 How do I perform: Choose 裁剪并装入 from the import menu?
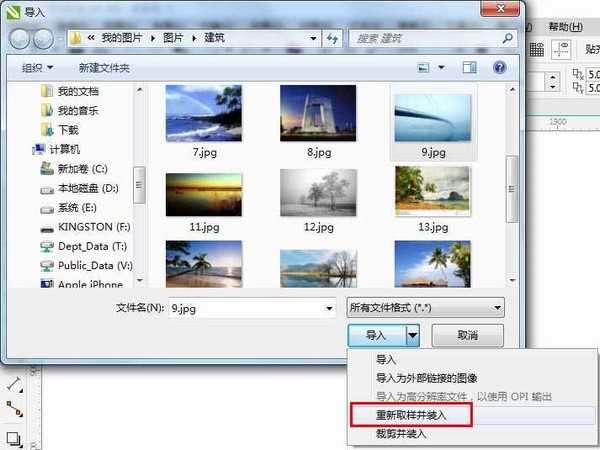pos(401,434)
